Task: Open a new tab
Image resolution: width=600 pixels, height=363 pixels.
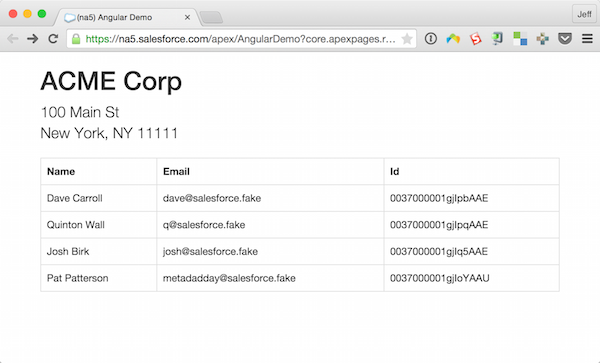Action: pos(212,17)
